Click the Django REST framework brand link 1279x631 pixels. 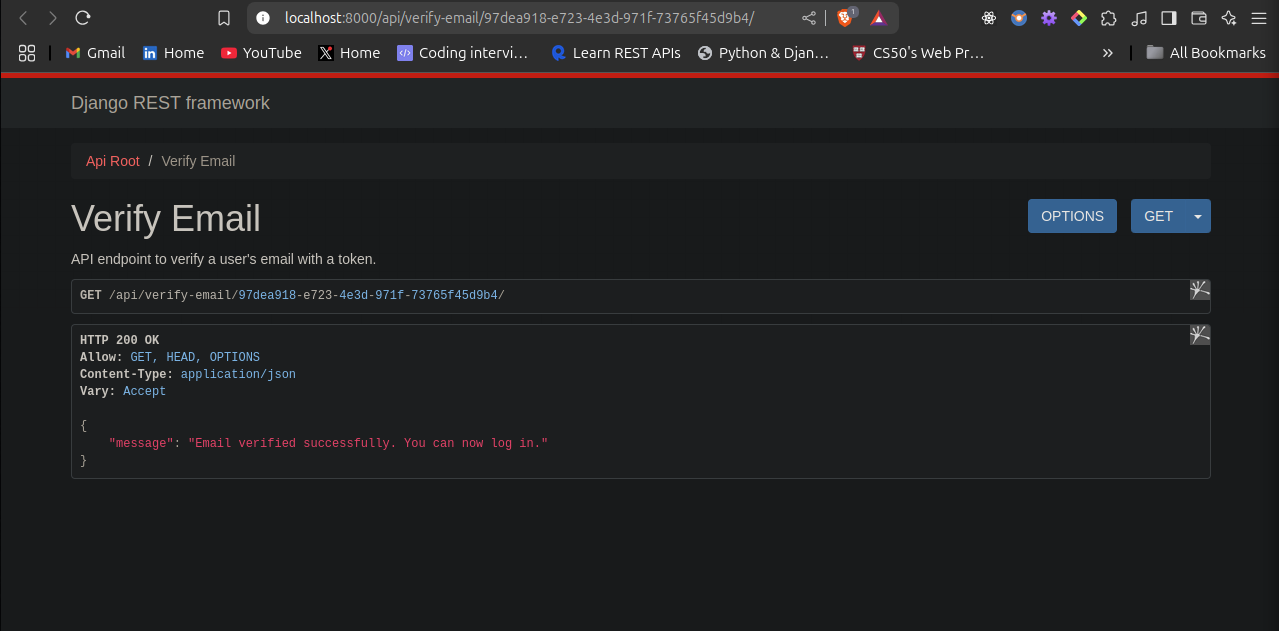170,103
